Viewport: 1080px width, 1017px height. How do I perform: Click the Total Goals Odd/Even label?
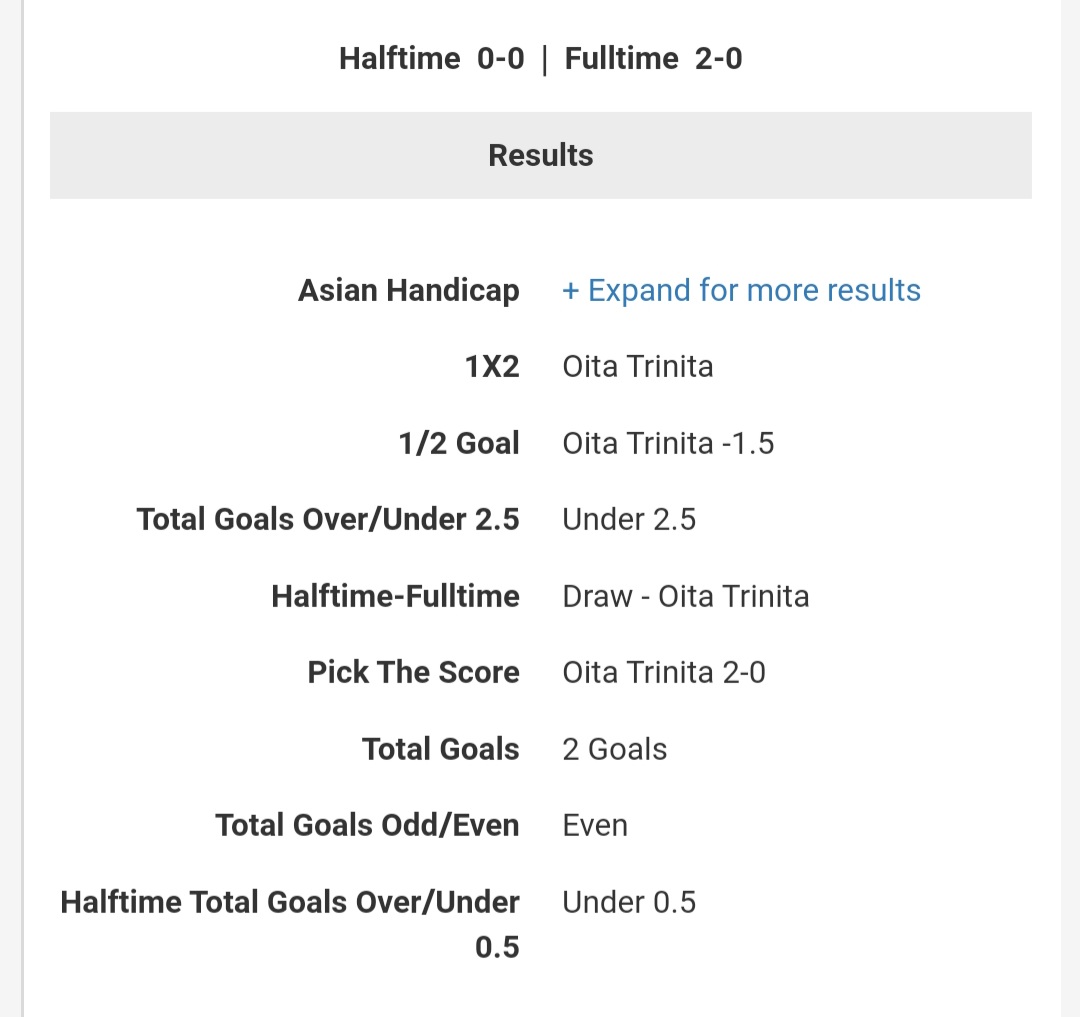tap(367, 826)
